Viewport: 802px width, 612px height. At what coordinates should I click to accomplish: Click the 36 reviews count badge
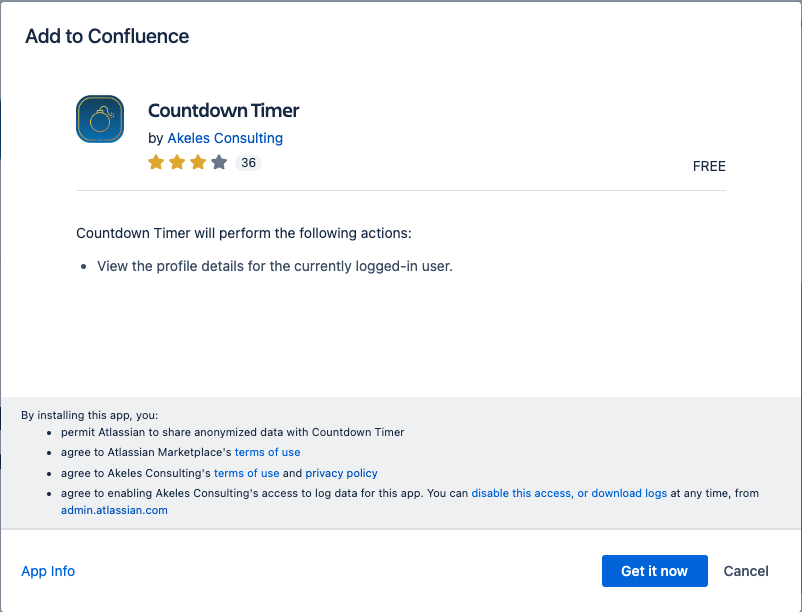pyautogui.click(x=248, y=161)
